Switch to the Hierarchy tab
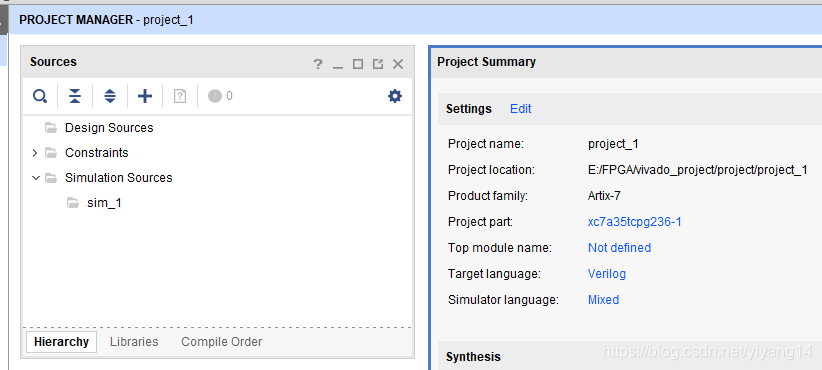This screenshot has width=822, height=370. tap(61, 342)
